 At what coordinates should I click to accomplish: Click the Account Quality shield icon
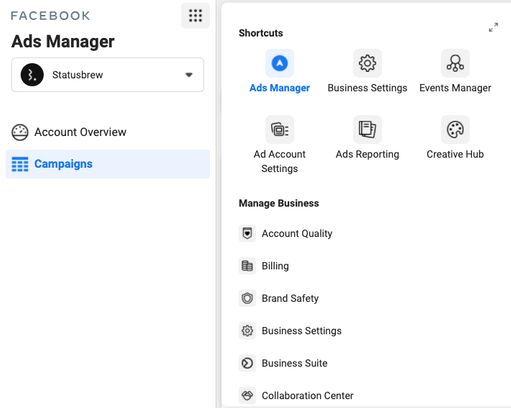pos(247,233)
